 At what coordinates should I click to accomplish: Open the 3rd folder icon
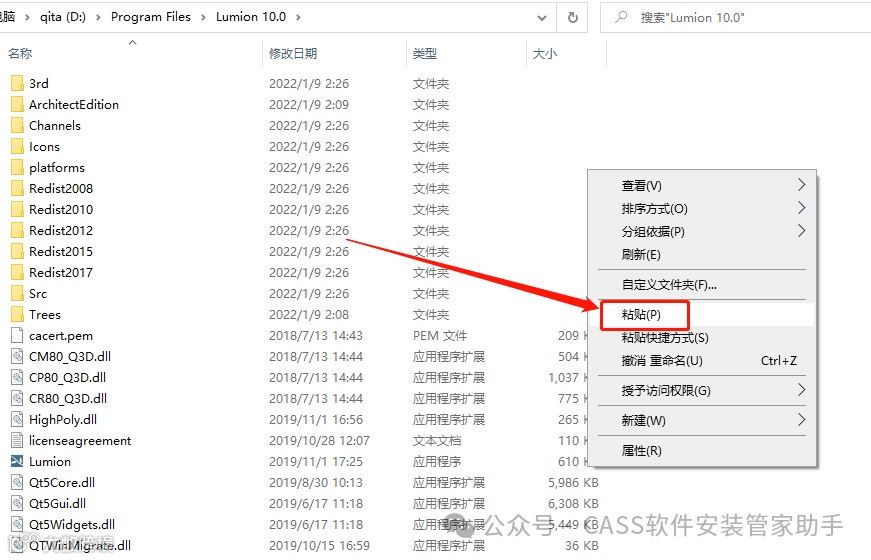tap(17, 83)
